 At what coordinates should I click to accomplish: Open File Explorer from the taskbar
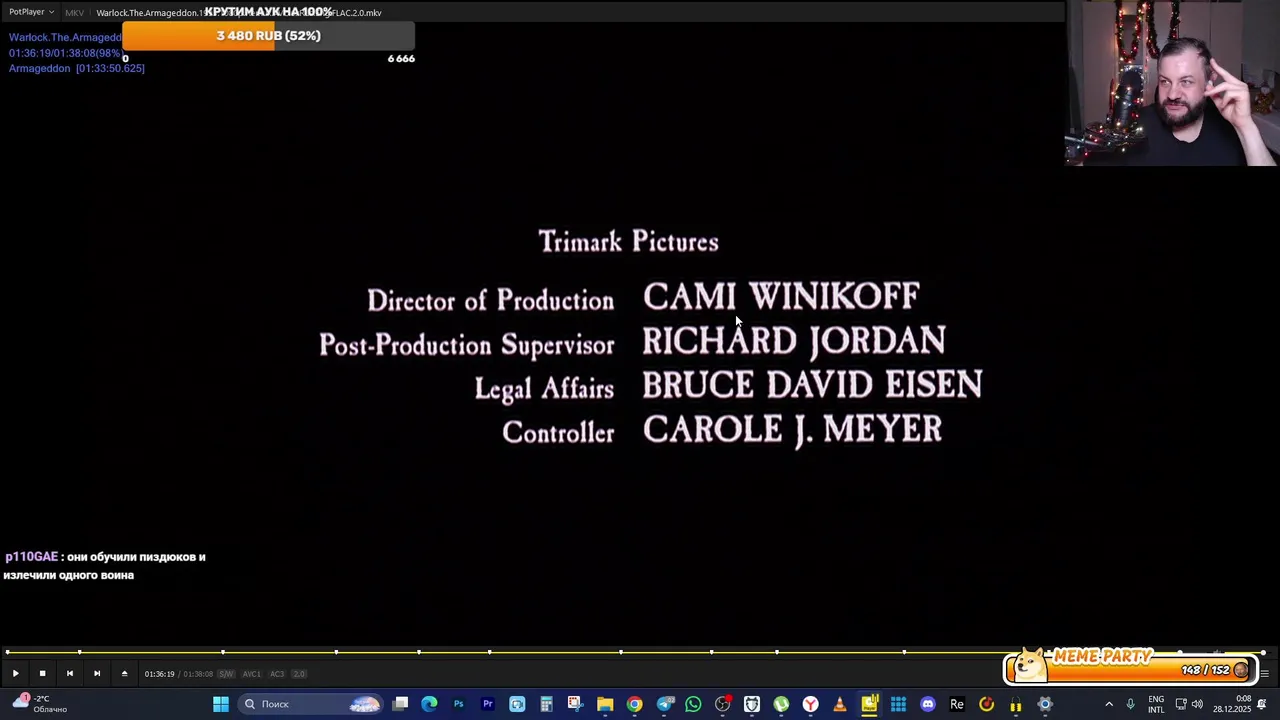[x=605, y=704]
